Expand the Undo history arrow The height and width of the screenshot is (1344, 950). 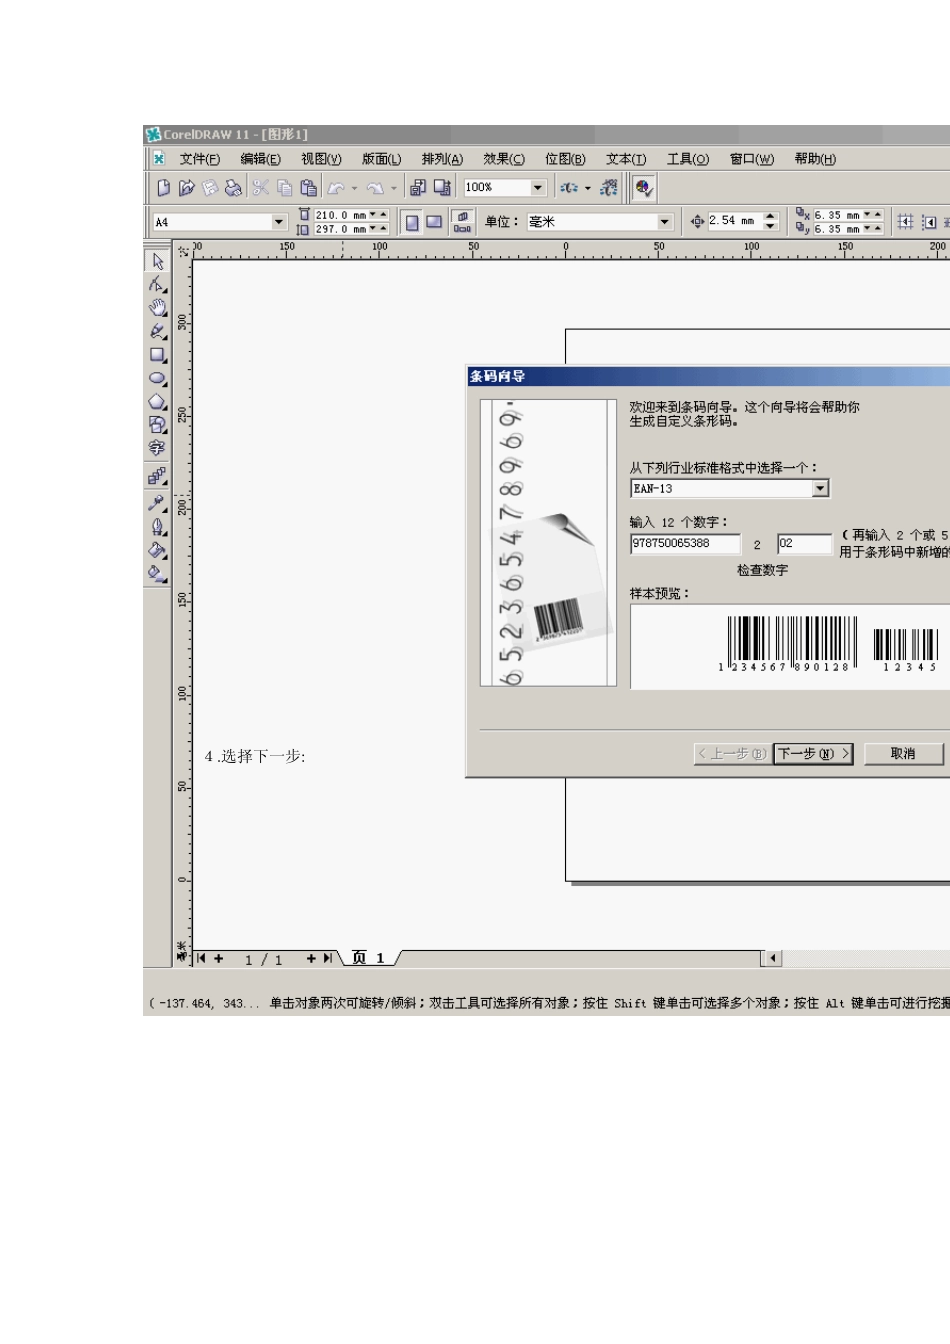tap(354, 188)
